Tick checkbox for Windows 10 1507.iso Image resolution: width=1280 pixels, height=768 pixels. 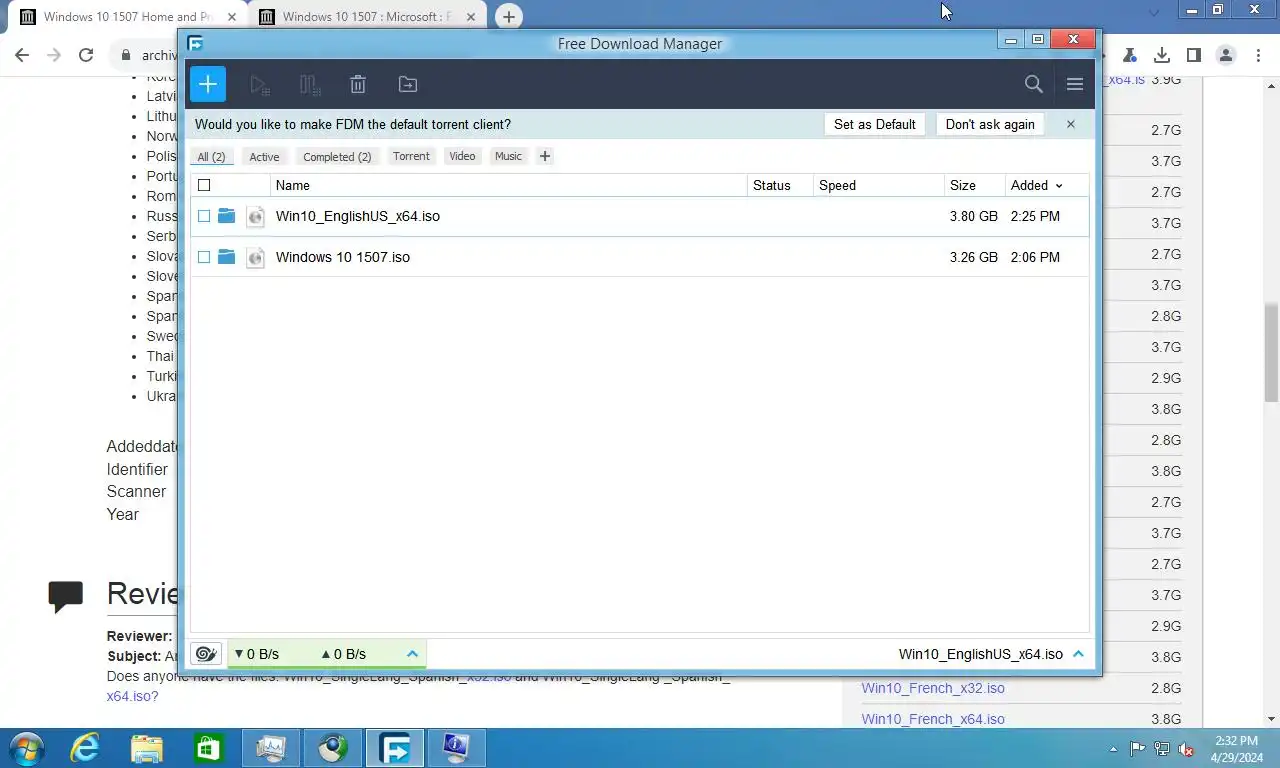pyautogui.click(x=204, y=257)
